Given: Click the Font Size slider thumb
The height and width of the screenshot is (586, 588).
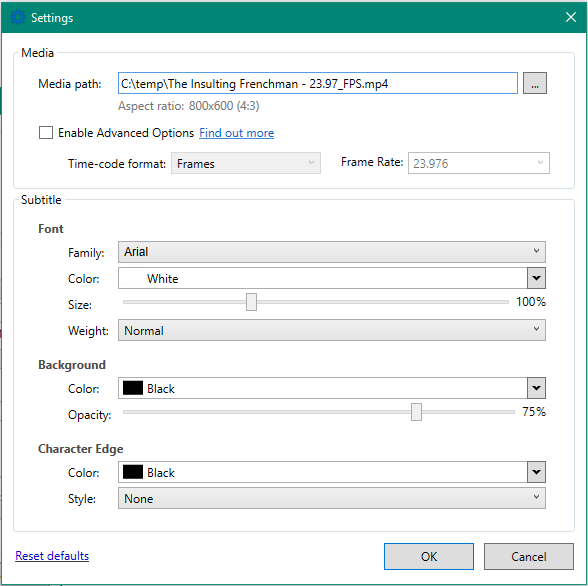Looking at the screenshot, I should [x=251, y=302].
